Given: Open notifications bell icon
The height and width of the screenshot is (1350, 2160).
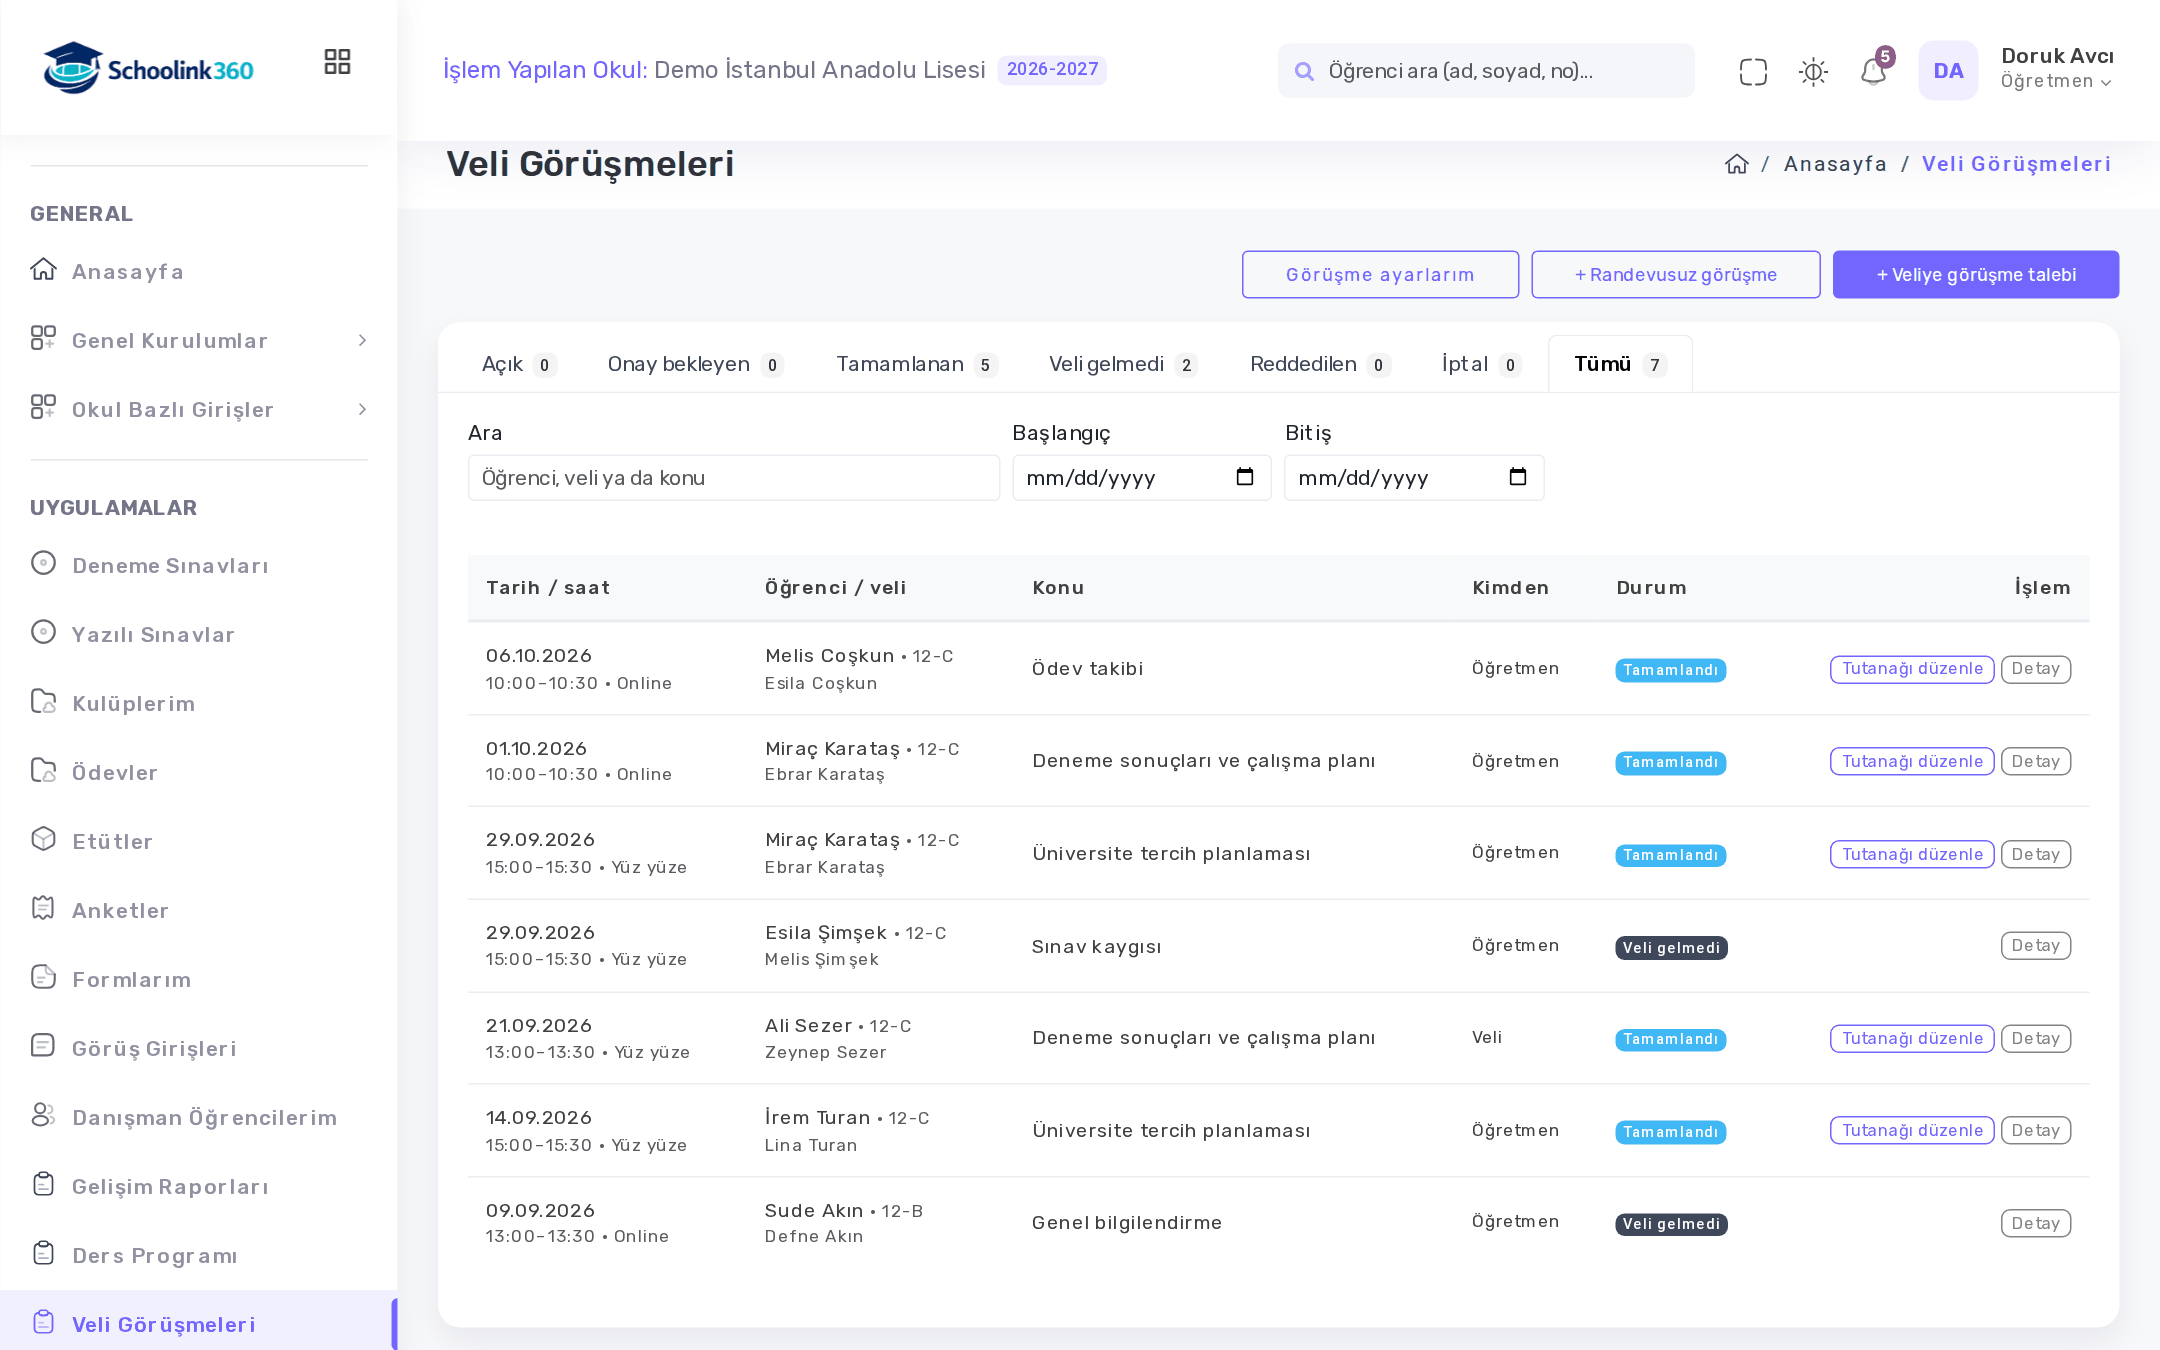Looking at the screenshot, I should pos(1873,71).
